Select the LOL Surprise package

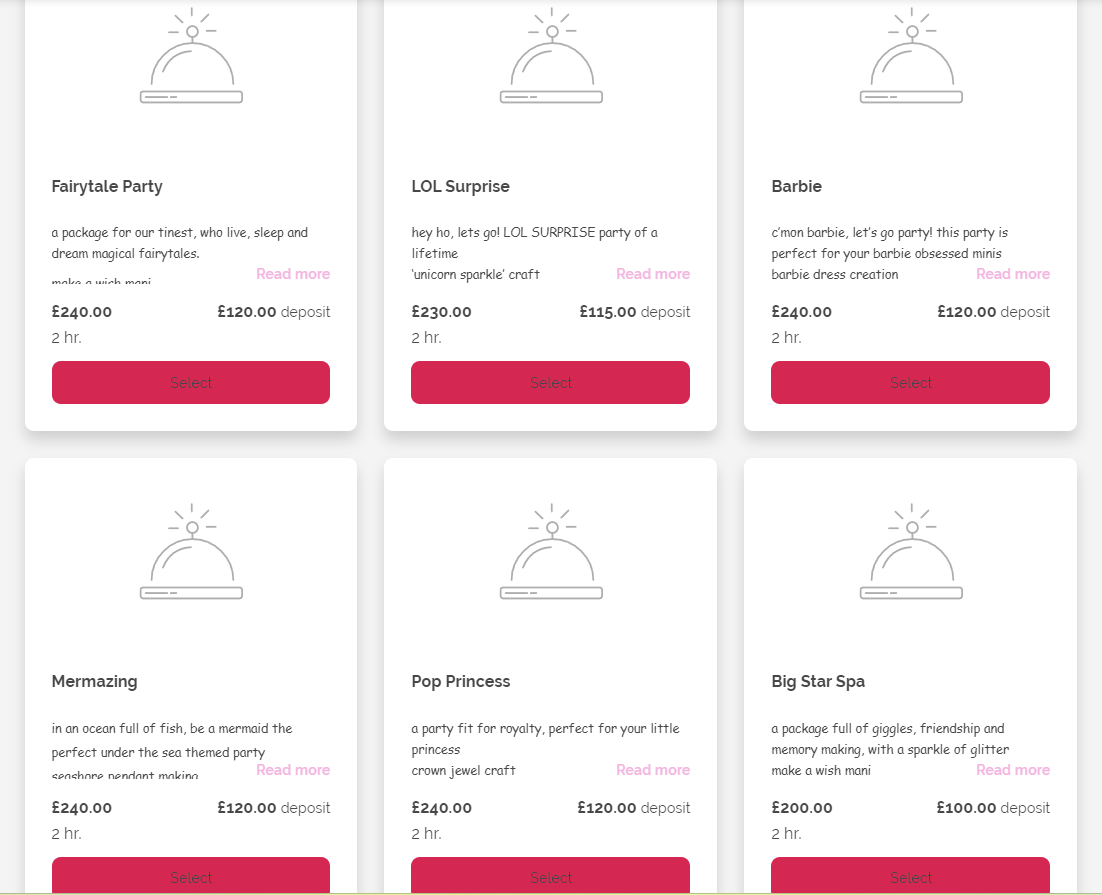click(x=551, y=383)
